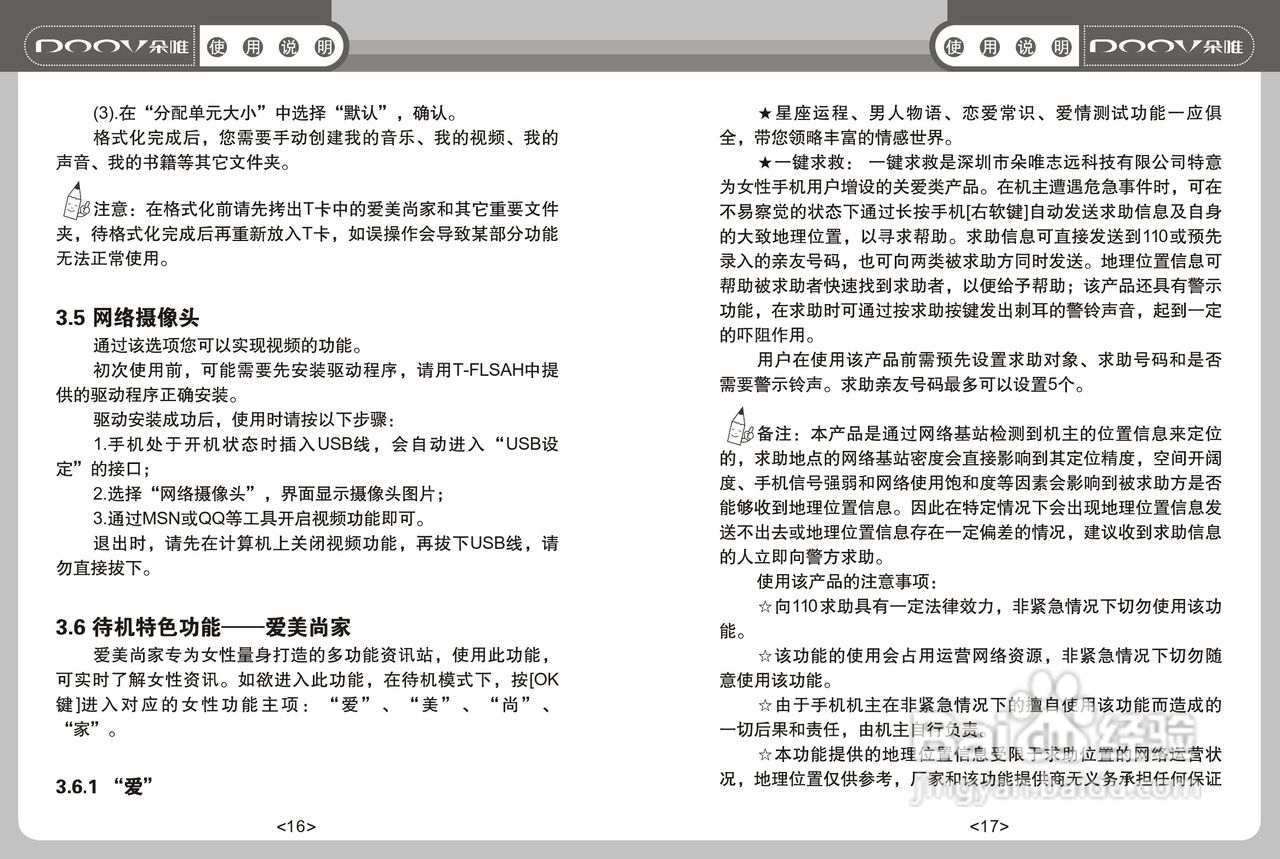Click the line starting ★一键求救
The width and height of the screenshot is (1280, 859).
[990, 162]
